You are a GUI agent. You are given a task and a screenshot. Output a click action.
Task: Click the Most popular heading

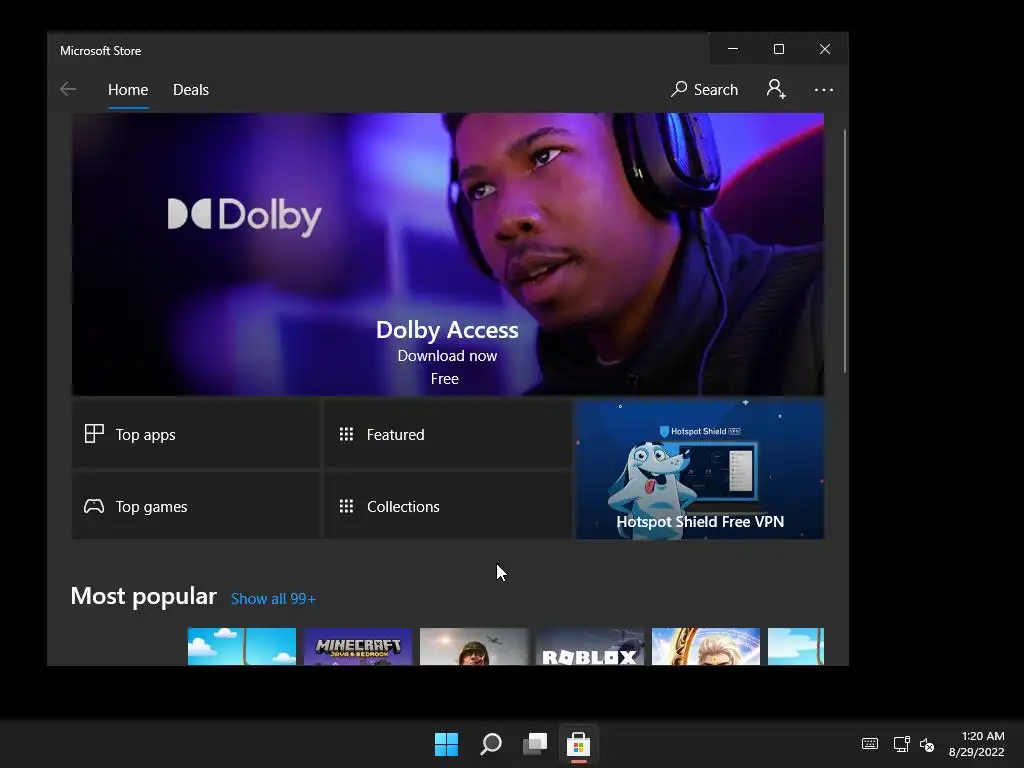pos(144,596)
